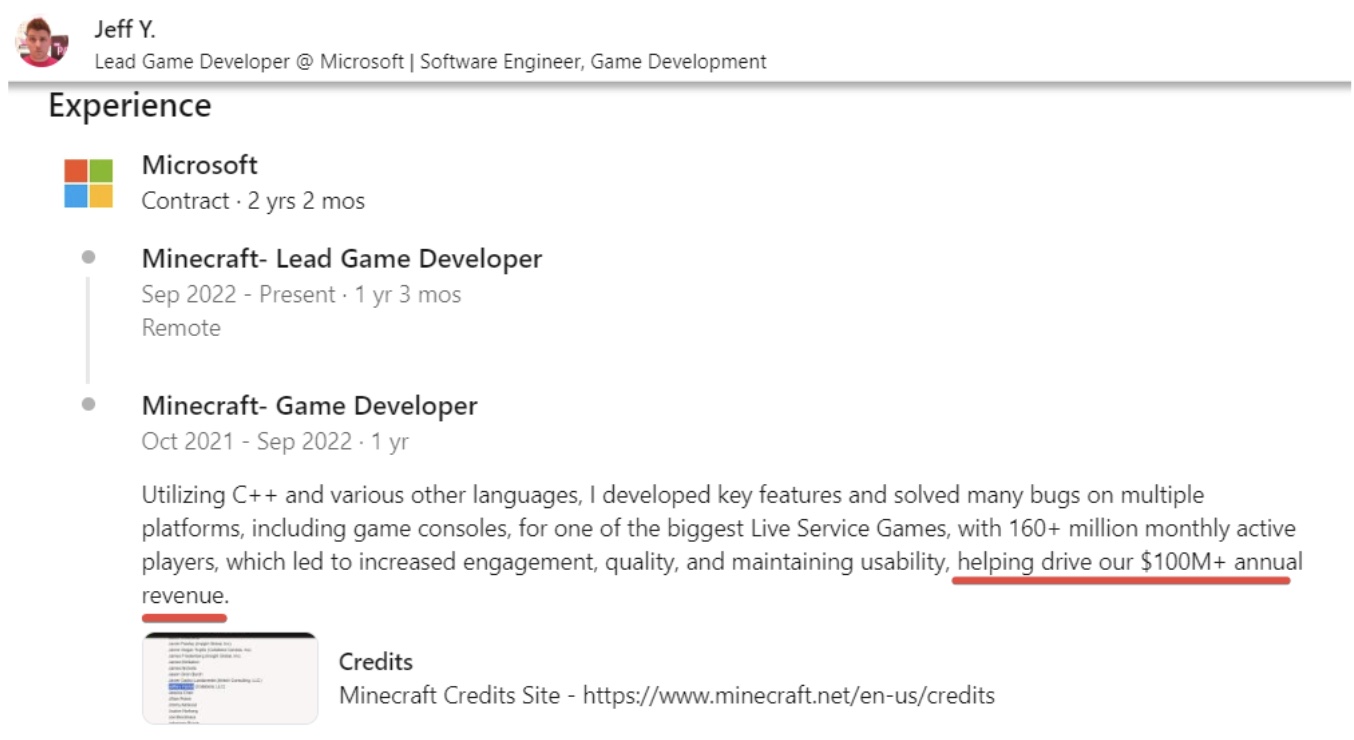Click Jeff Y.'s profile avatar photo

pos(42,43)
